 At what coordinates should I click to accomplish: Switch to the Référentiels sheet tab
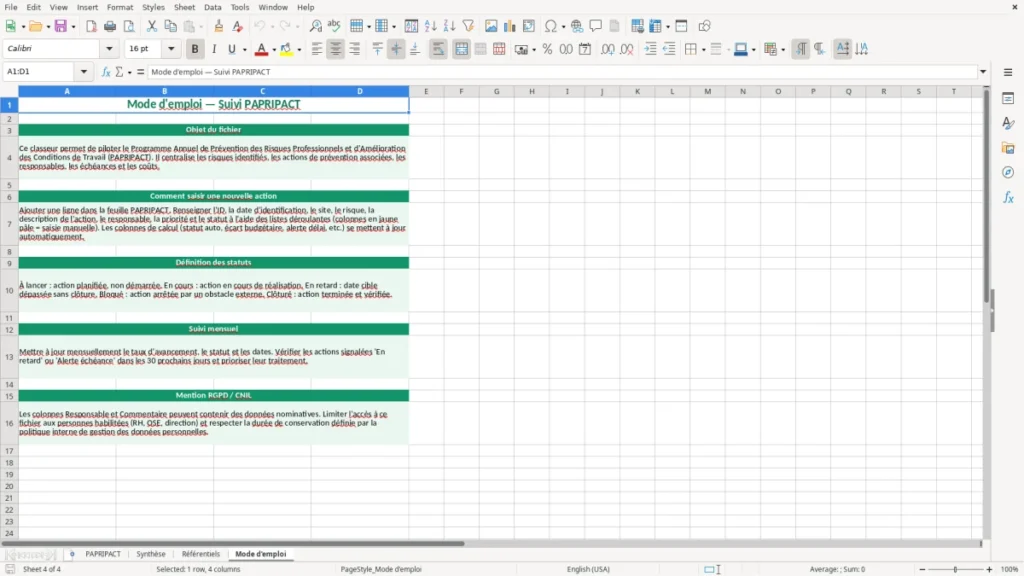click(x=201, y=554)
